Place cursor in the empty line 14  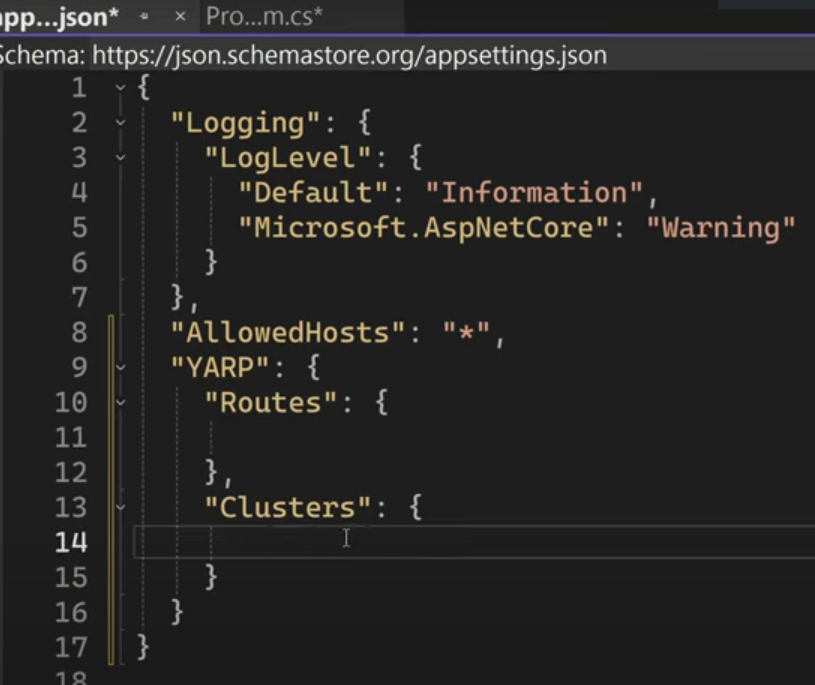point(474,542)
